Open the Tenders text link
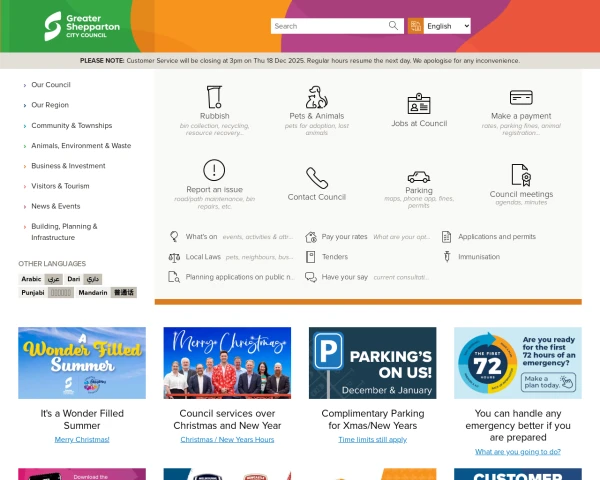 tap(335, 257)
